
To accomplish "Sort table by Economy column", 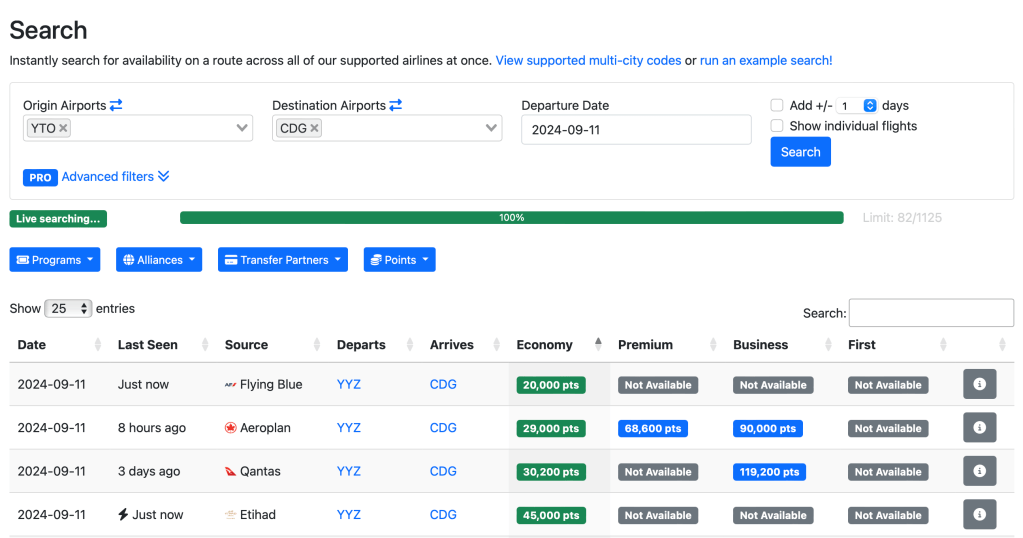I will point(545,345).
